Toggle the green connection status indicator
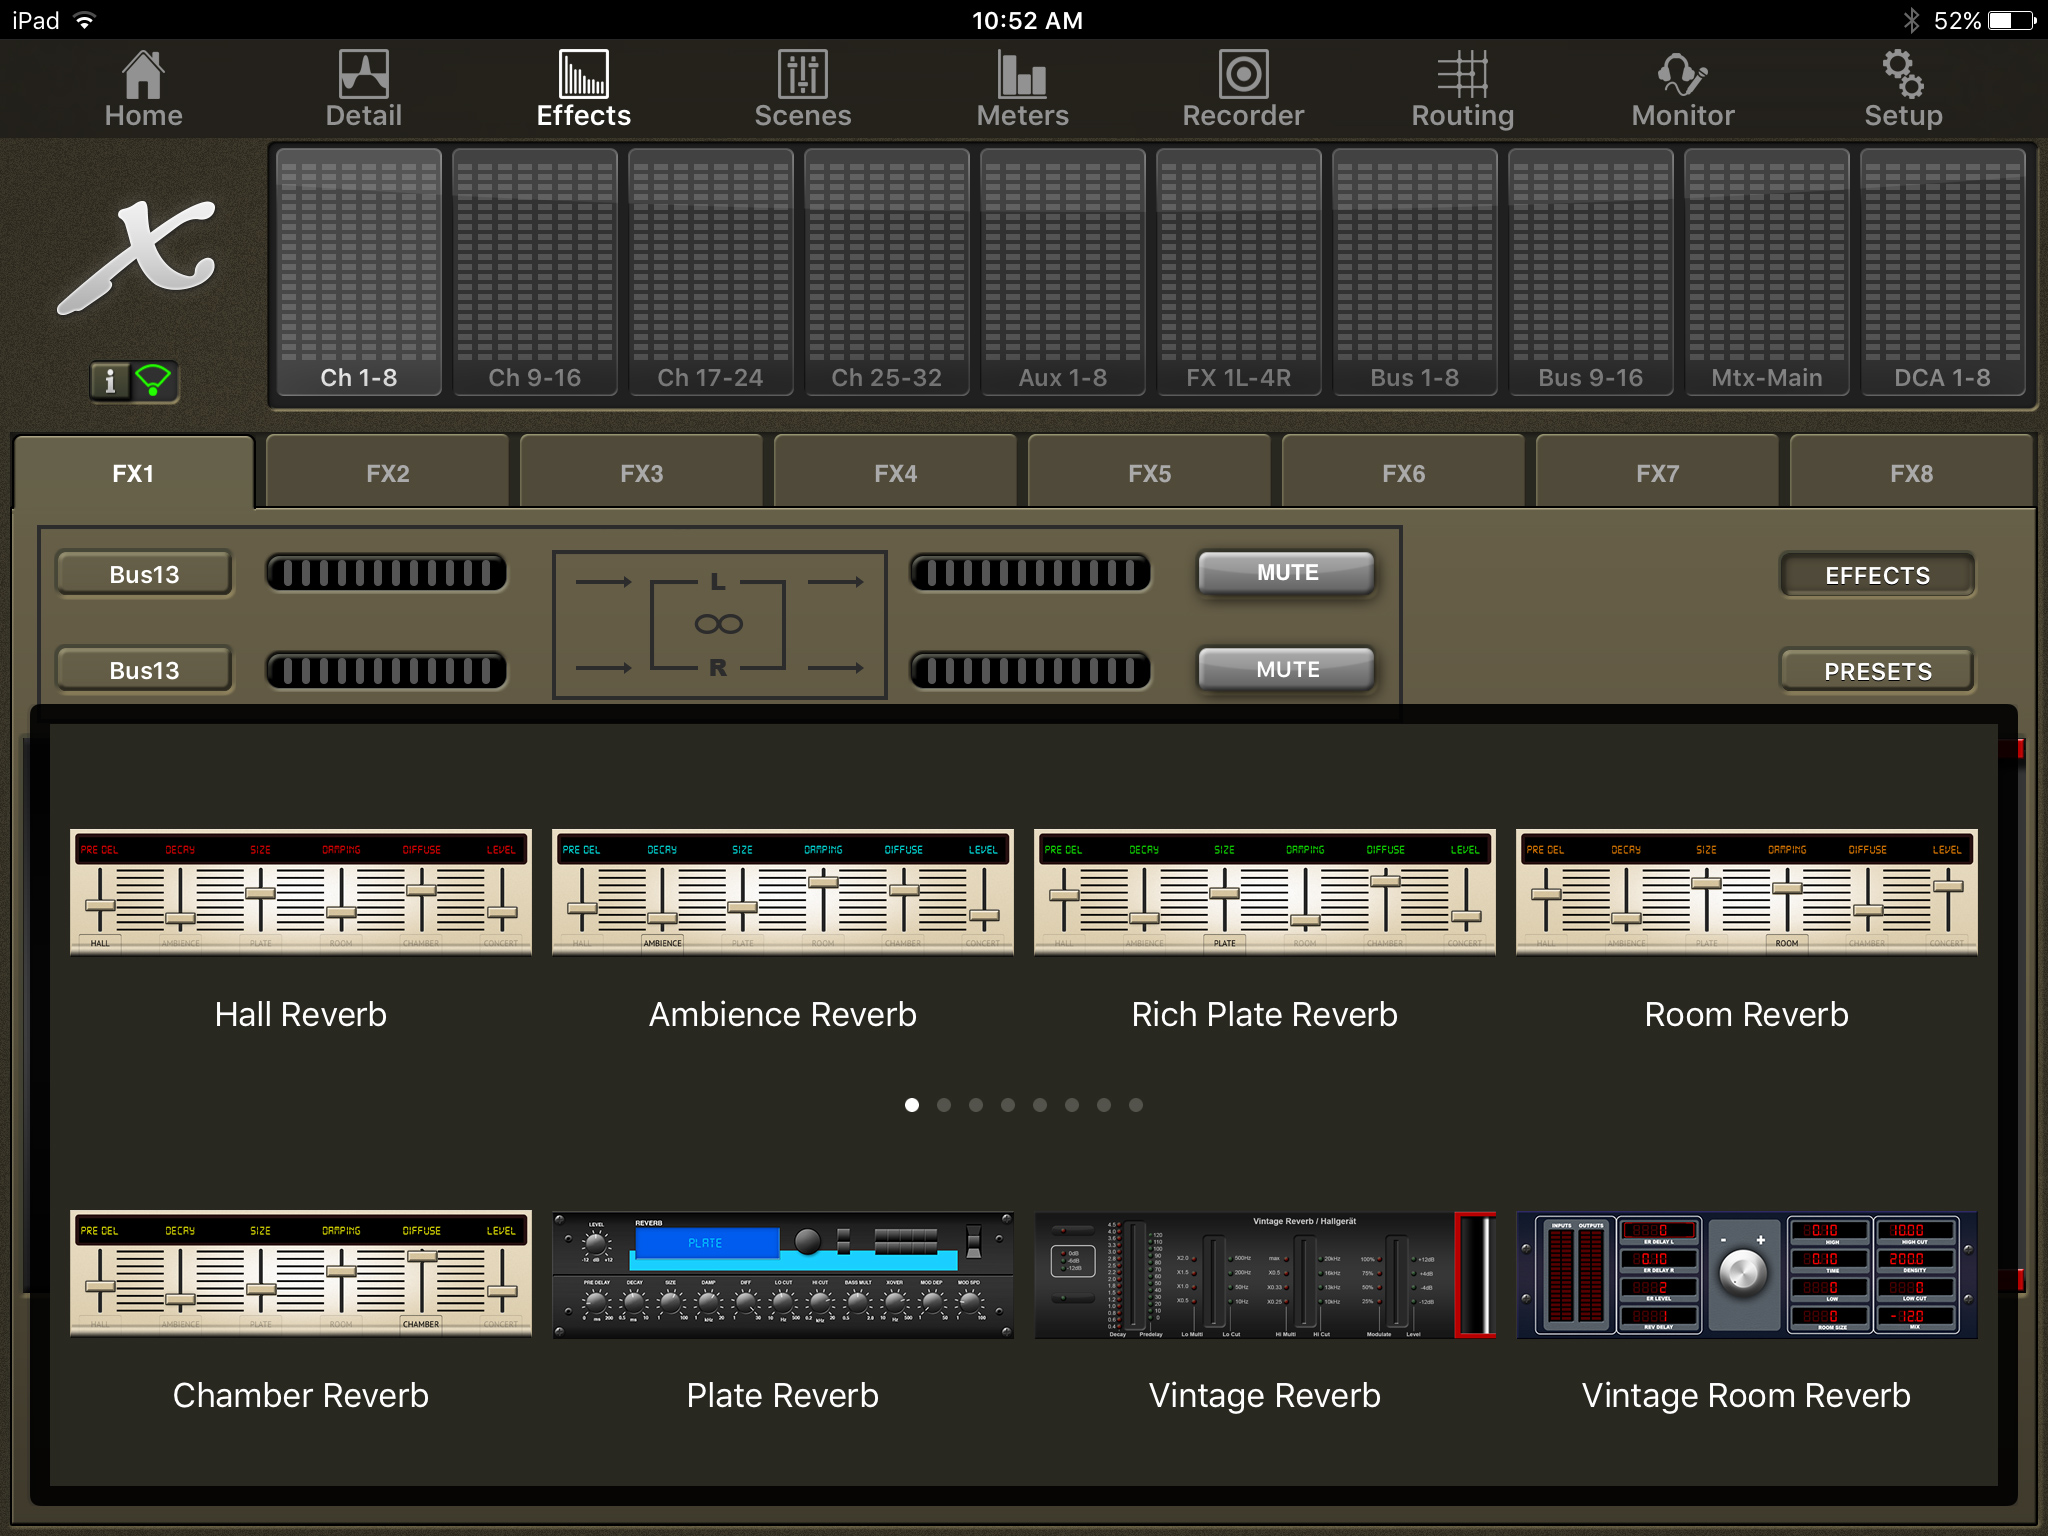Screen dimensions: 2048x1536 click(x=157, y=380)
